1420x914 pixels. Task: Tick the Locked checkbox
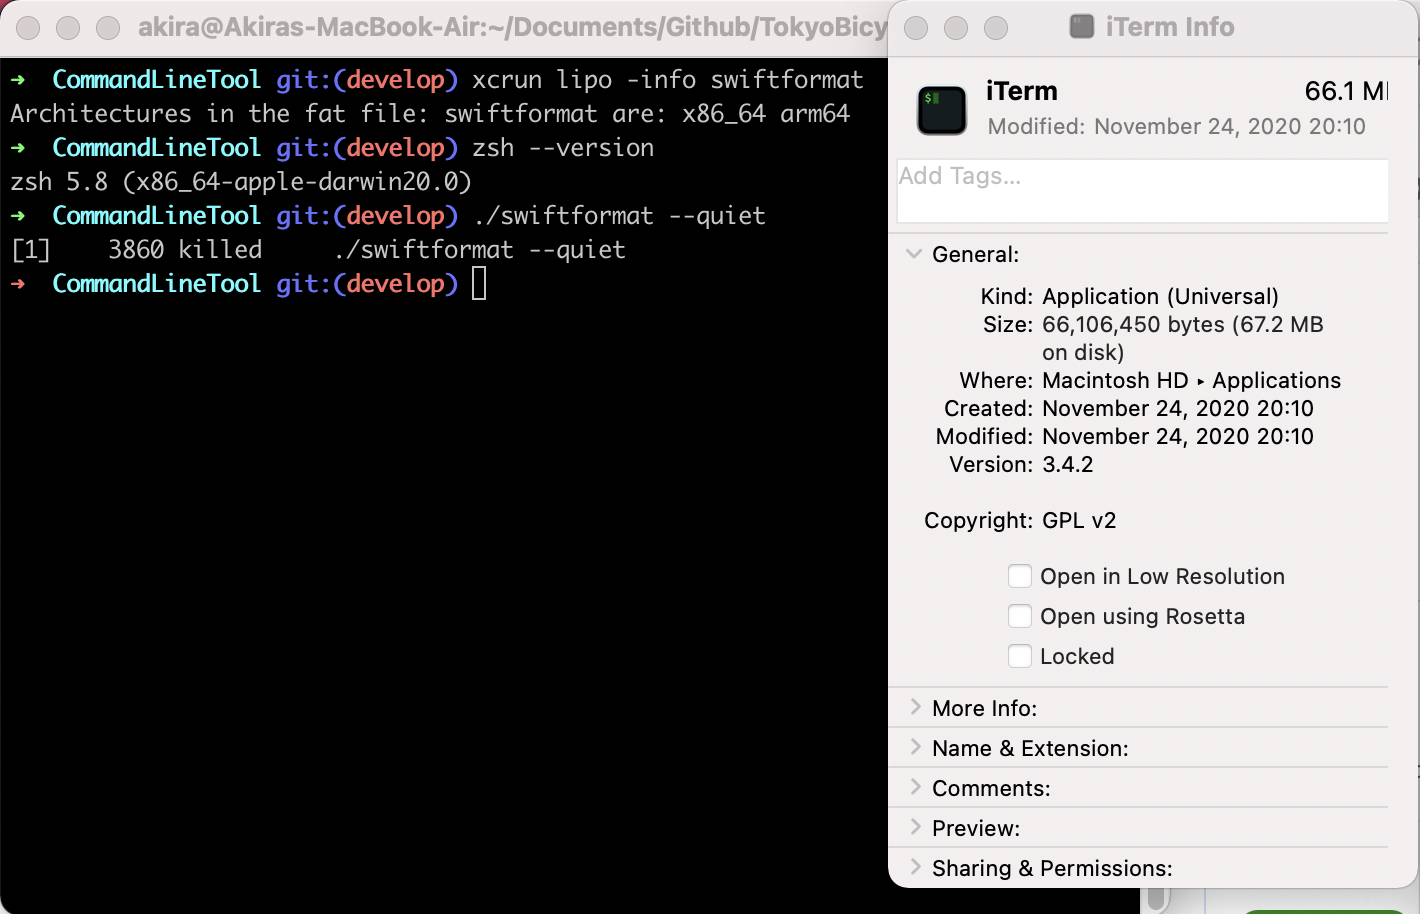point(1020,656)
